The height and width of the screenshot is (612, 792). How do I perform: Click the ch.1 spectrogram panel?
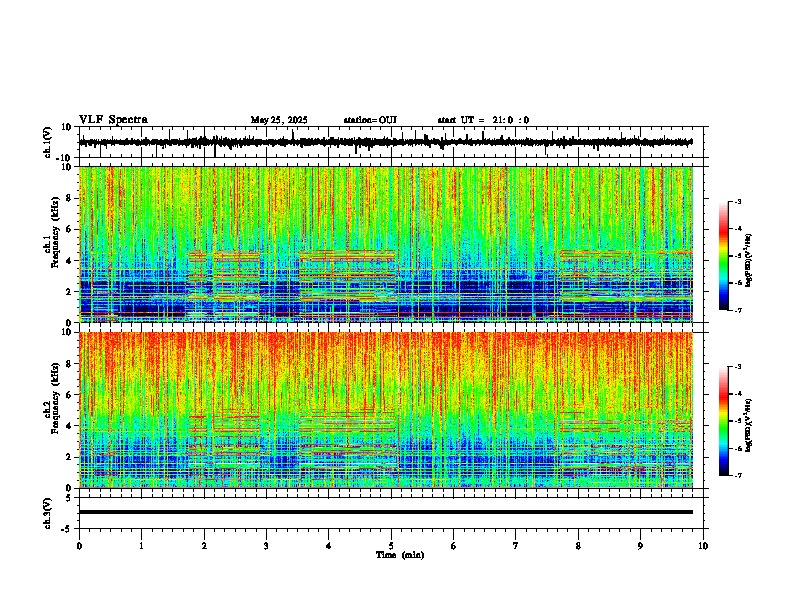point(386,244)
